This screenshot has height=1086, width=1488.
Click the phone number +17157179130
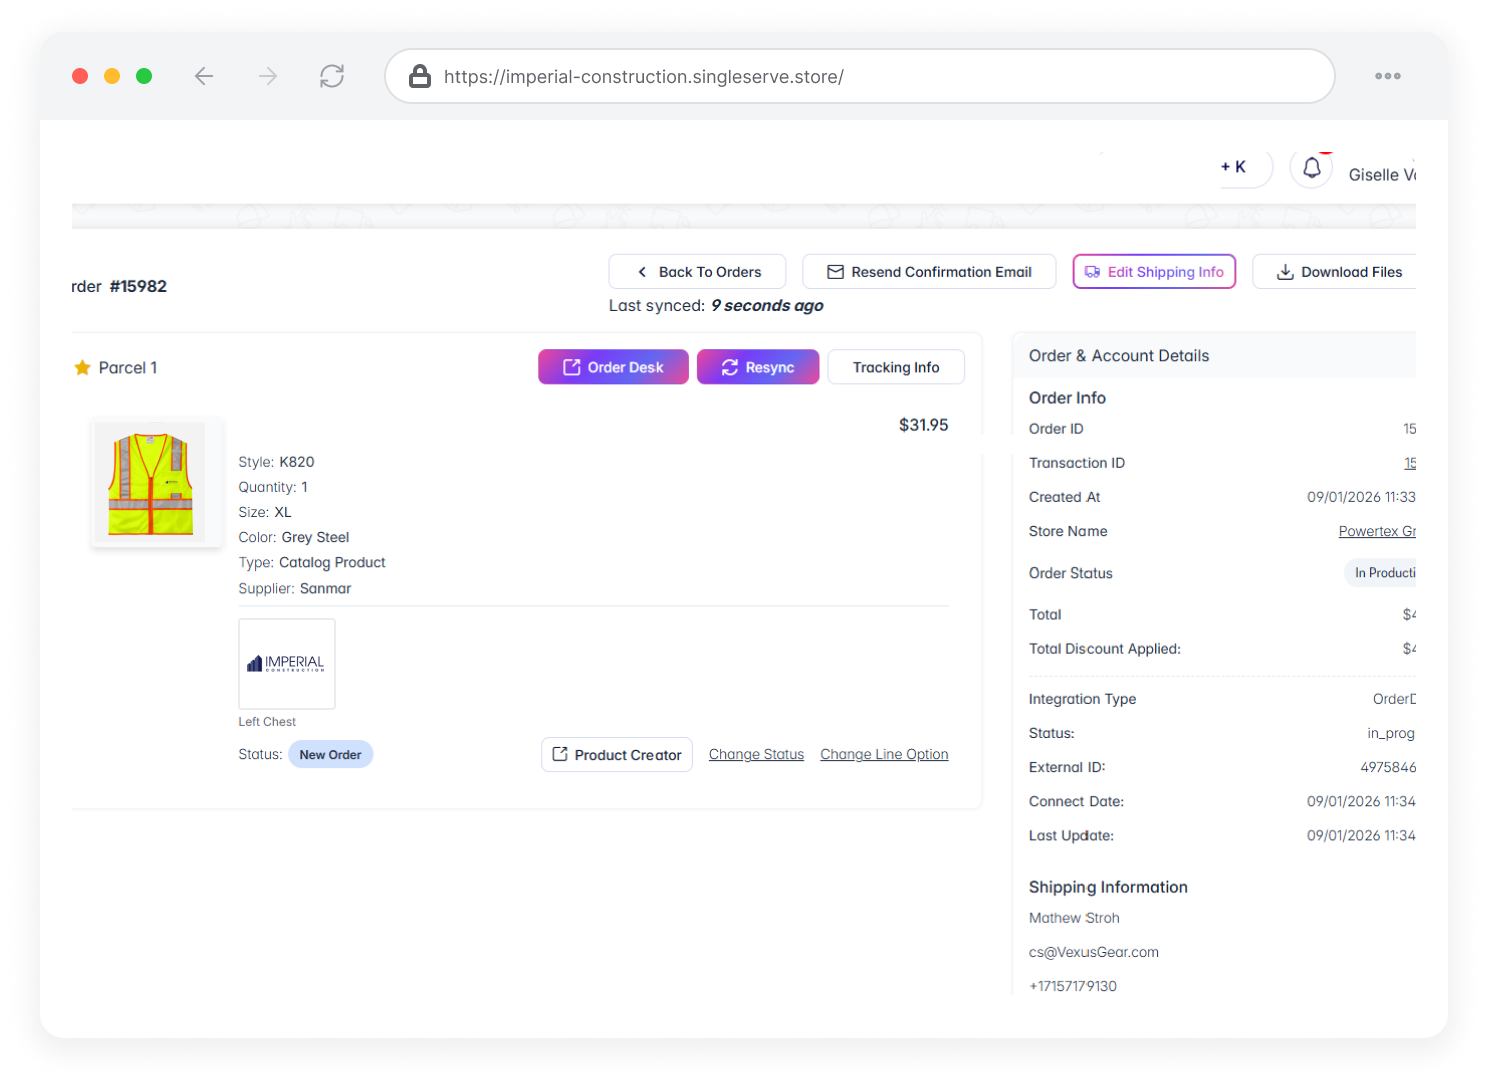(1073, 986)
